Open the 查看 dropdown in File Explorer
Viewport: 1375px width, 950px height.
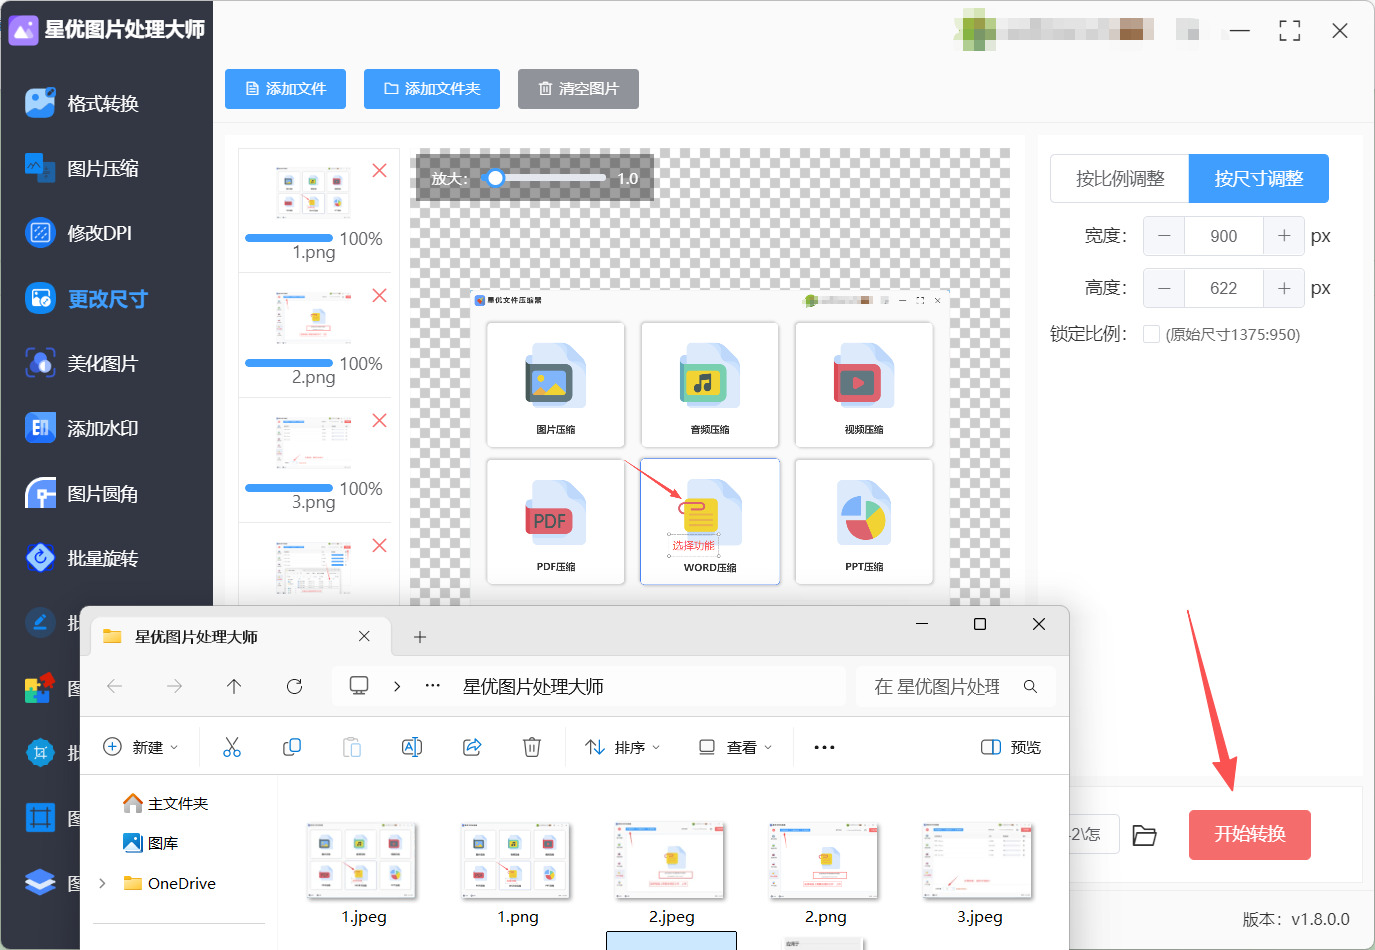pyautogui.click(x=735, y=747)
